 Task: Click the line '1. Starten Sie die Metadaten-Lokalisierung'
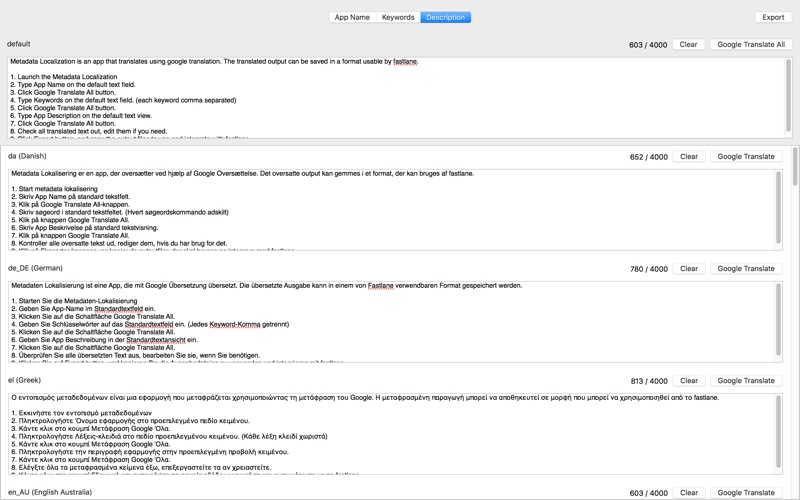74,302
